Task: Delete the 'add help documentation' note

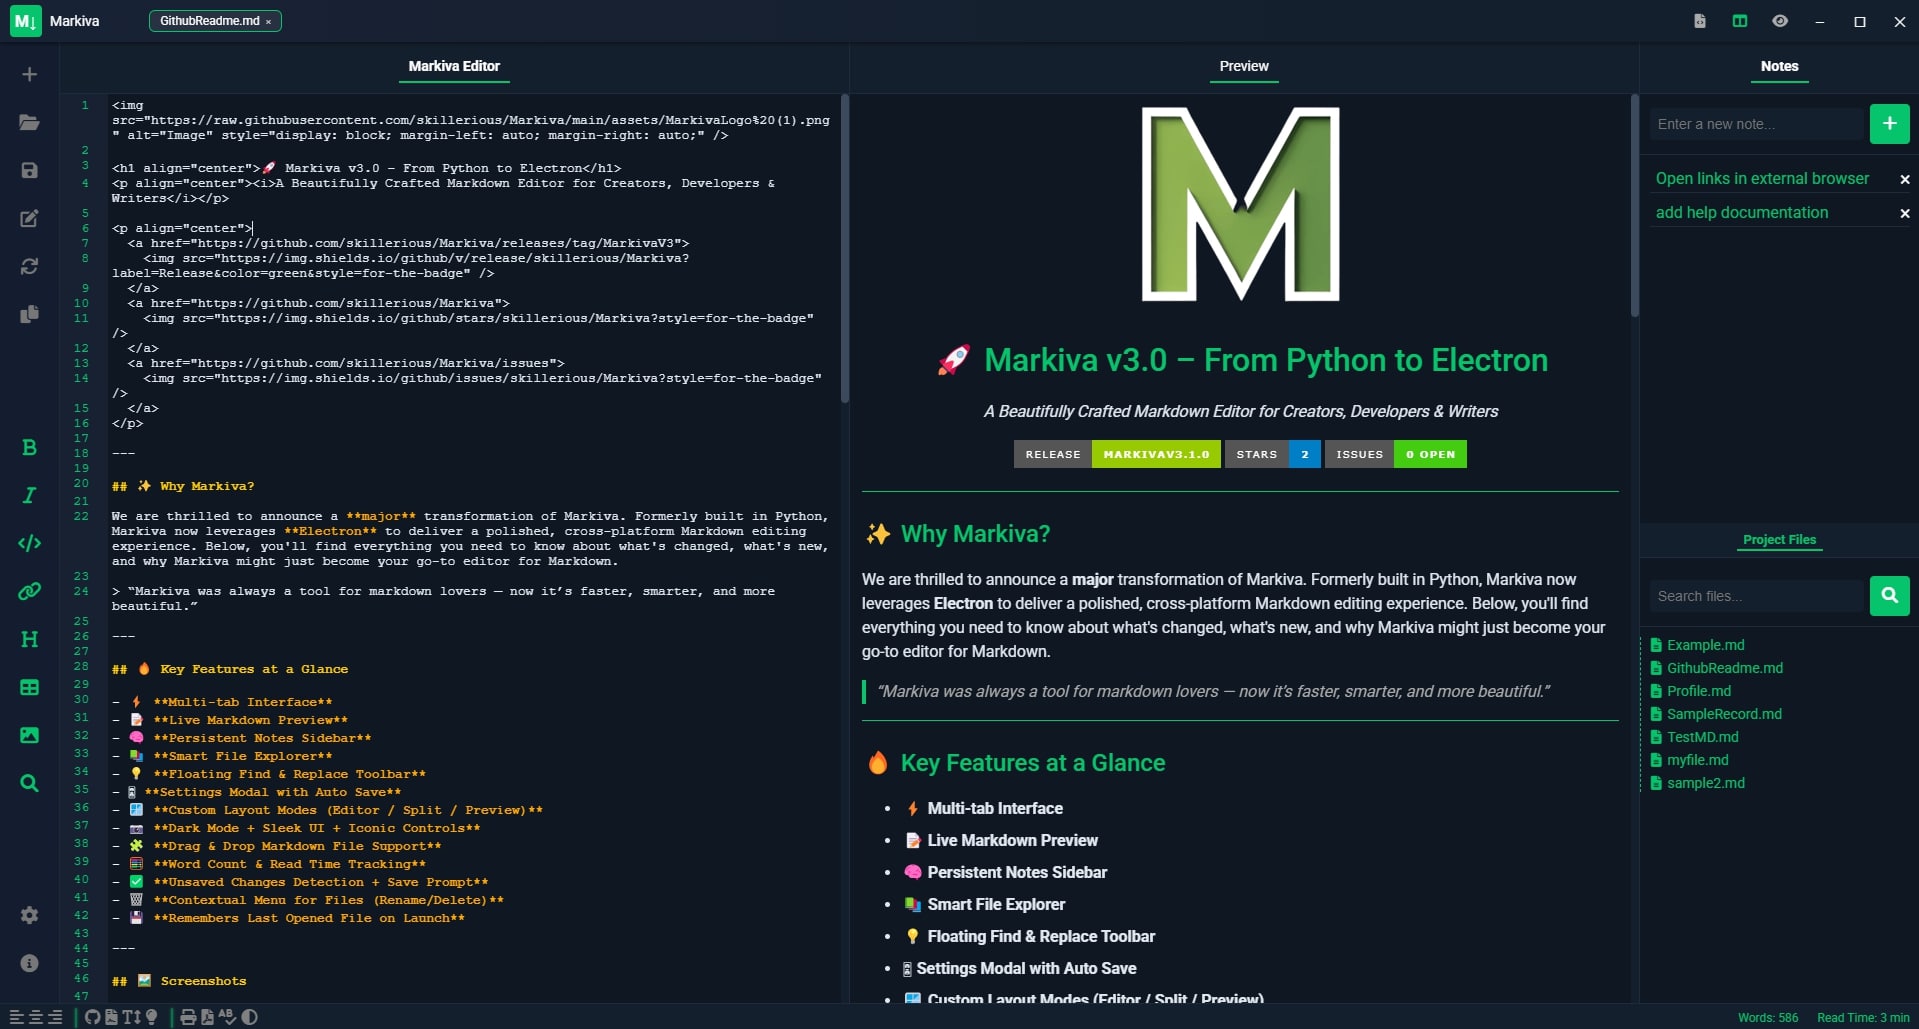Action: coord(1904,214)
